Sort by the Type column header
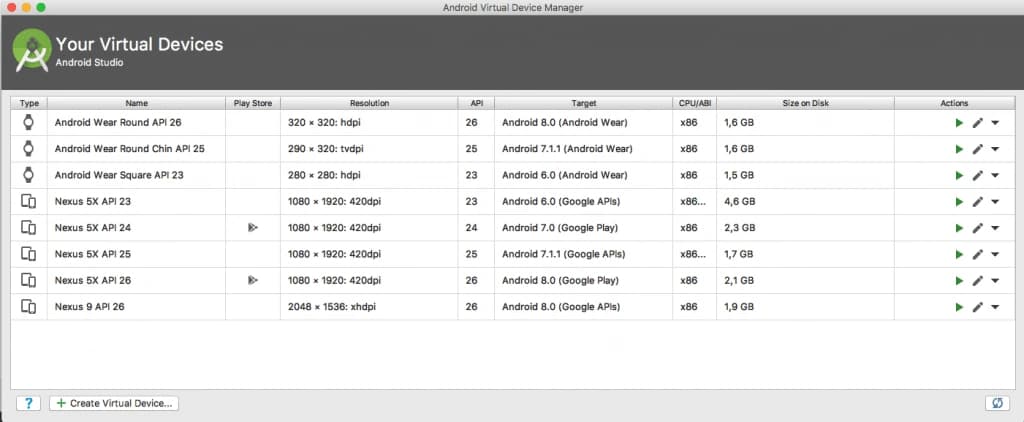Viewport: 1024px width, 422px height. point(29,103)
